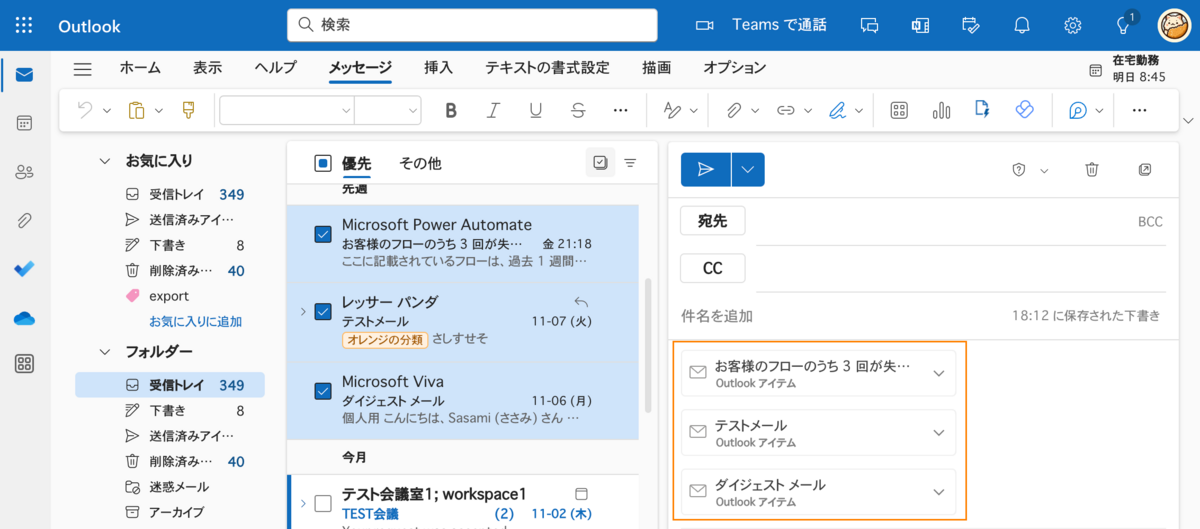Screen dimensions: 1200x529
Task: Click the CC button
Action: 712,268
